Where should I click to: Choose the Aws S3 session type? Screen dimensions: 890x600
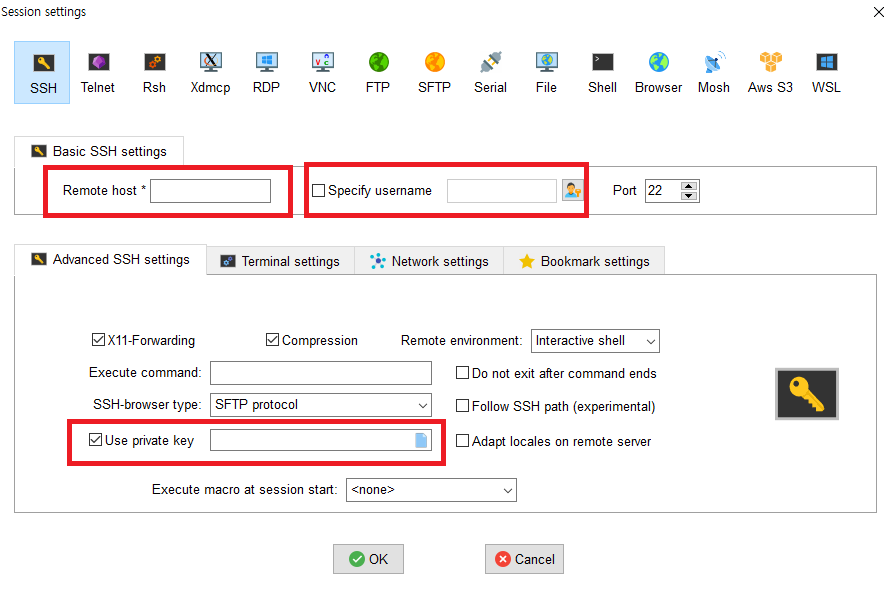[770, 72]
